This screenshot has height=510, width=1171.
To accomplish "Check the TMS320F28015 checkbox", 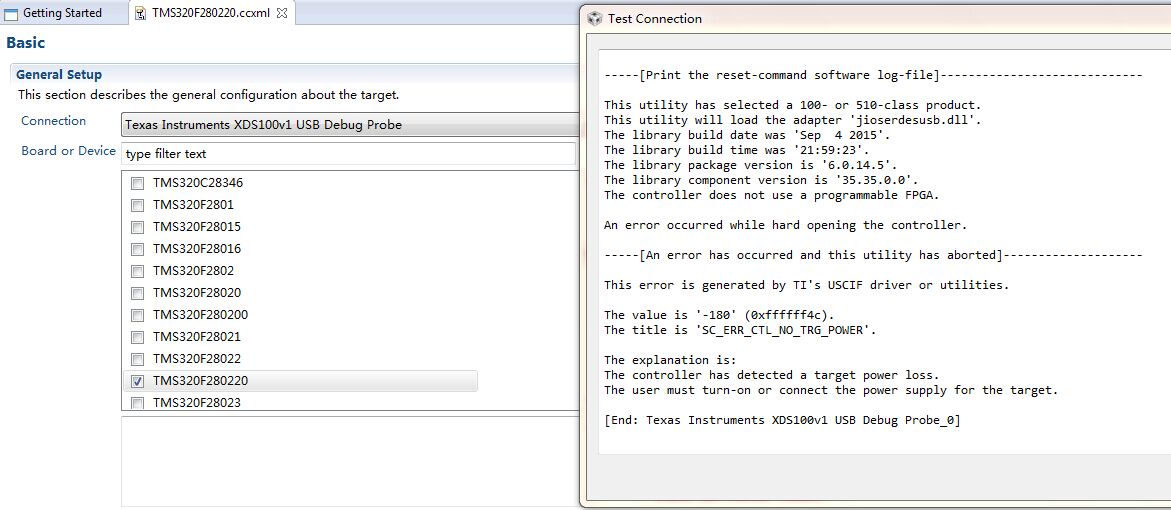I will [137, 227].
